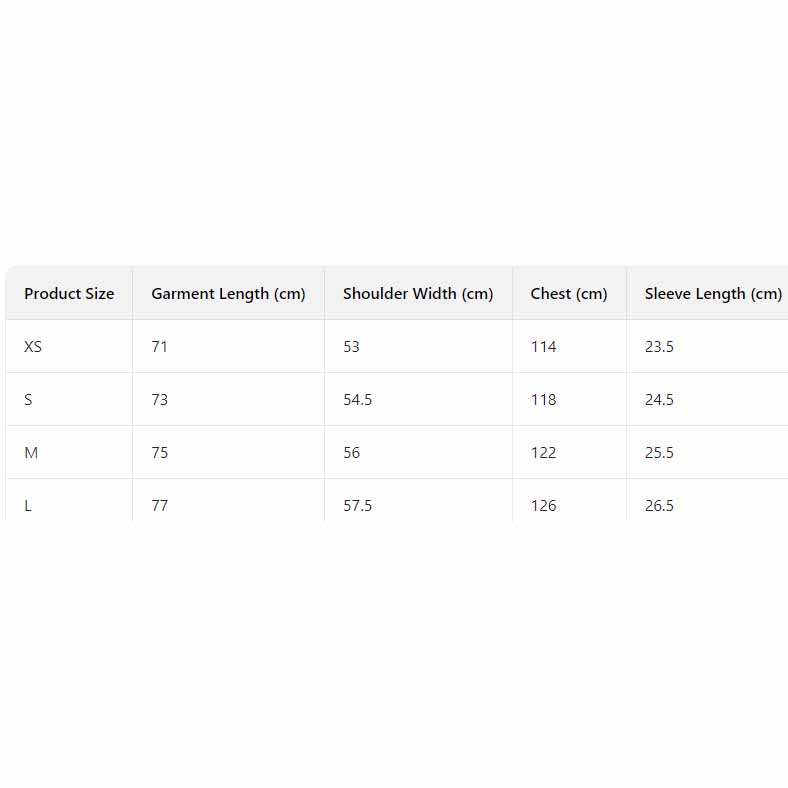The height and width of the screenshot is (788, 788).
Task: Click the Product Size column header
Action: click(x=69, y=294)
